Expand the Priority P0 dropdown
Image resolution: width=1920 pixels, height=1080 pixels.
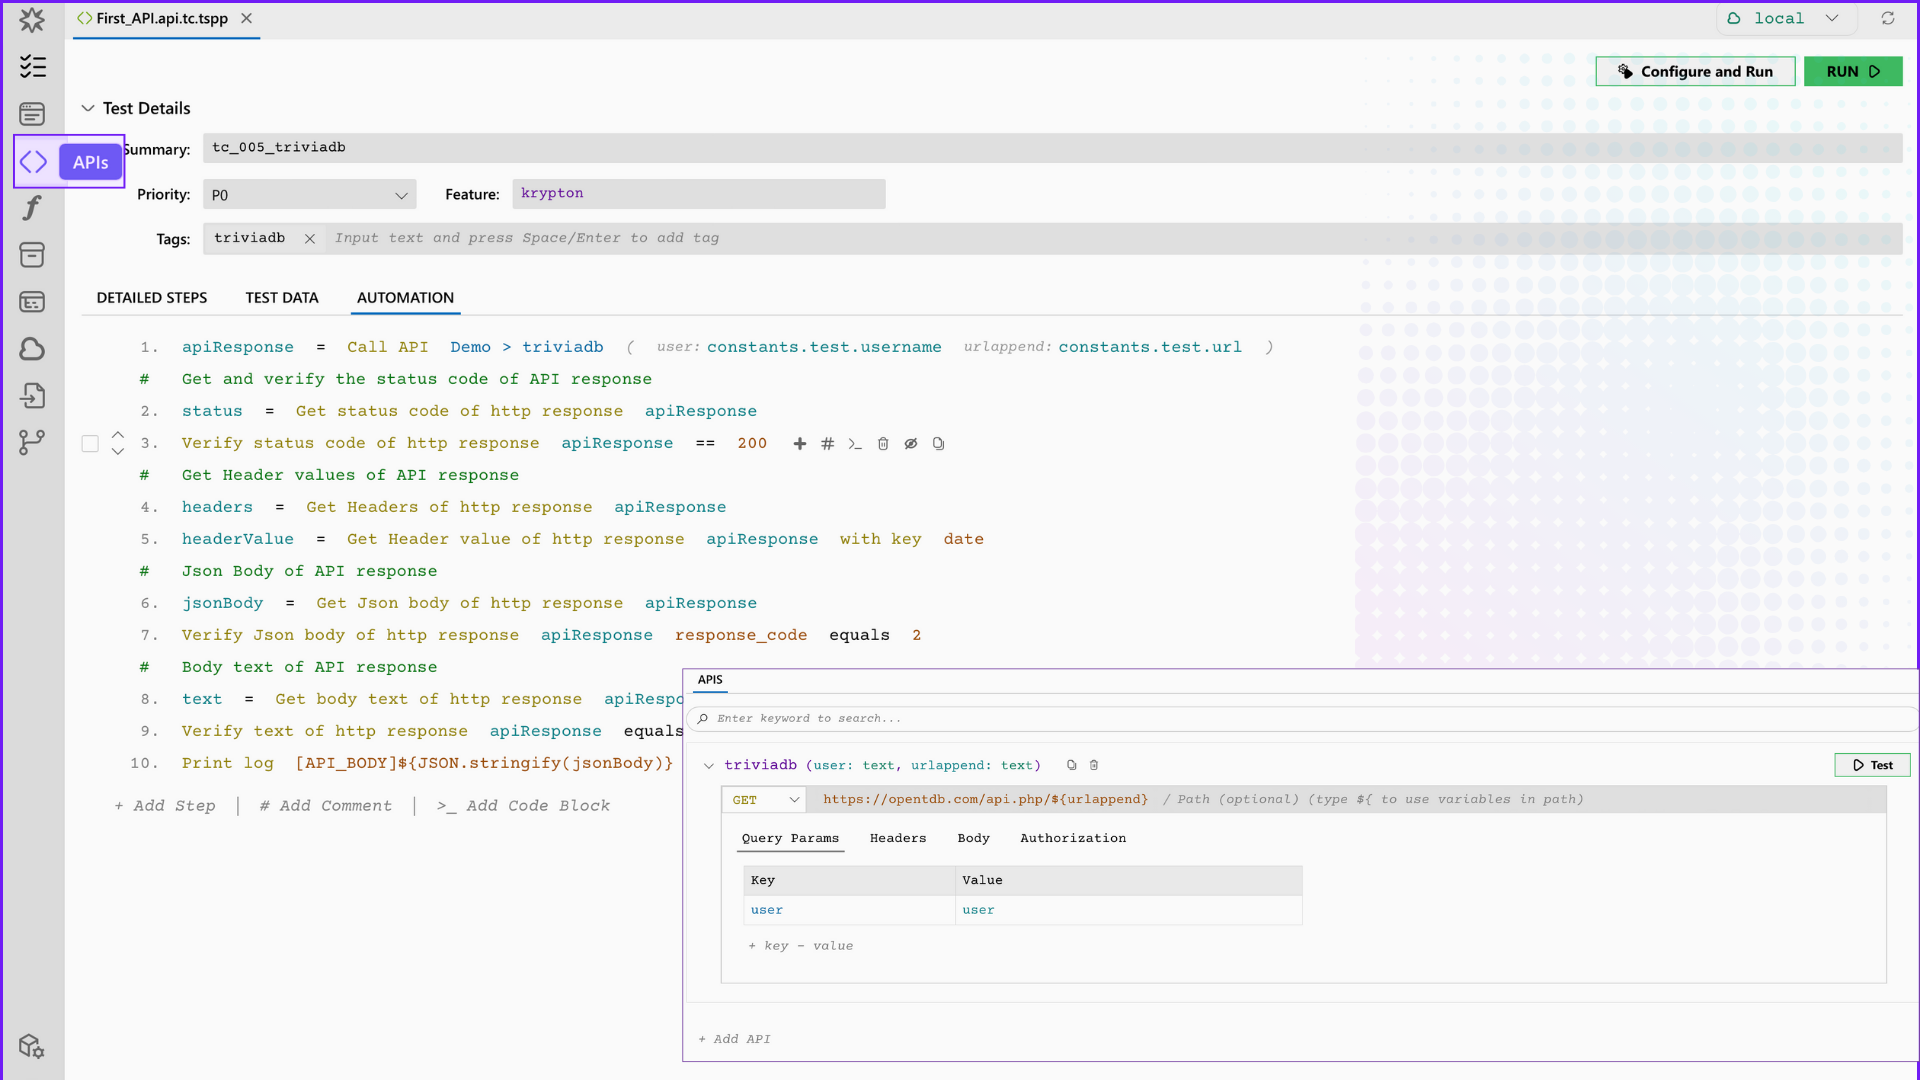coord(309,195)
